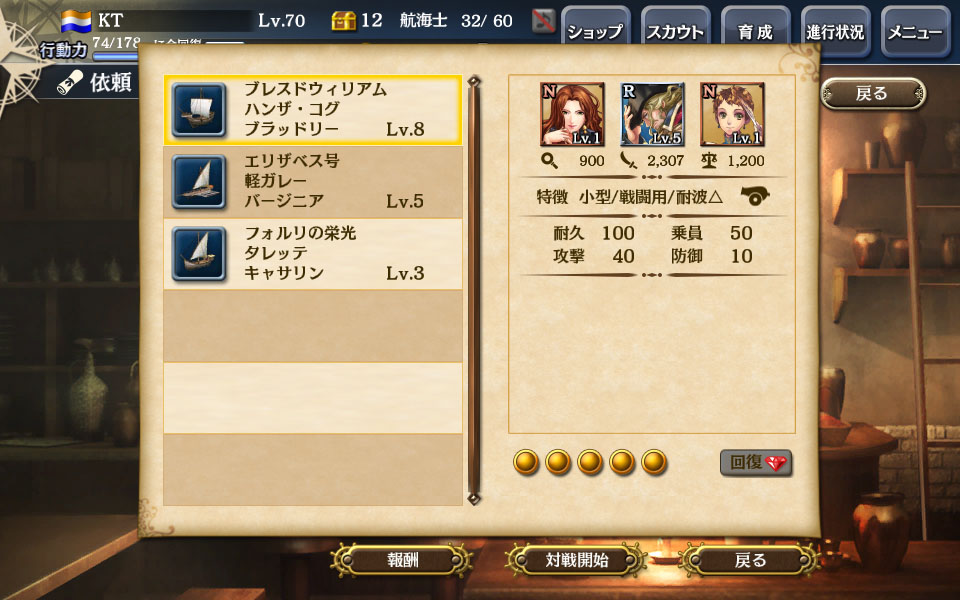This screenshot has height=600, width=960.
Task: Click the red-haired woman crew portrait
Action: pyautogui.click(x=572, y=114)
